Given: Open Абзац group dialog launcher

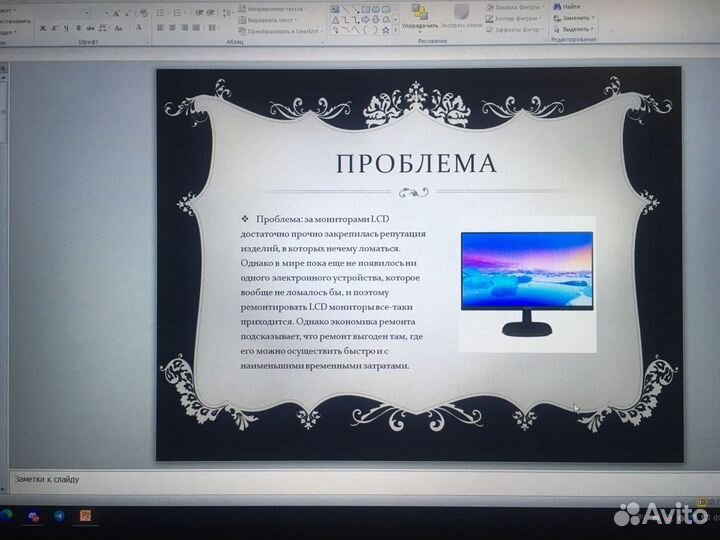Looking at the screenshot, I should click(323, 42).
